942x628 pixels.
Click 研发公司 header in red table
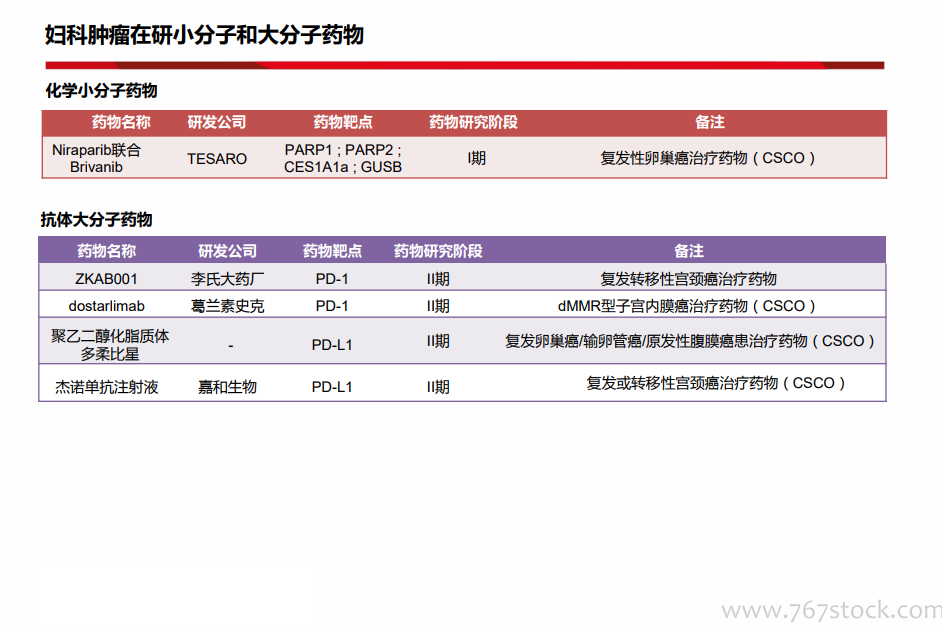[x=217, y=122]
